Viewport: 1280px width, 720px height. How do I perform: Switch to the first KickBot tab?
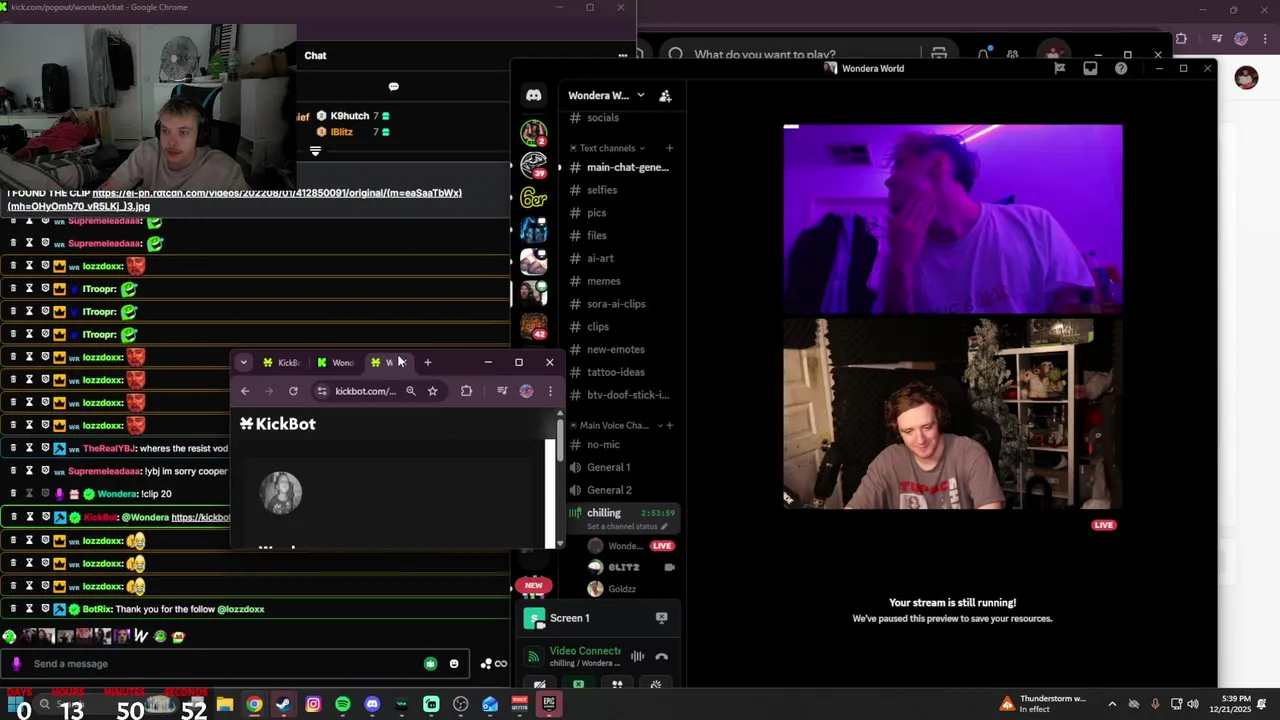[281, 362]
